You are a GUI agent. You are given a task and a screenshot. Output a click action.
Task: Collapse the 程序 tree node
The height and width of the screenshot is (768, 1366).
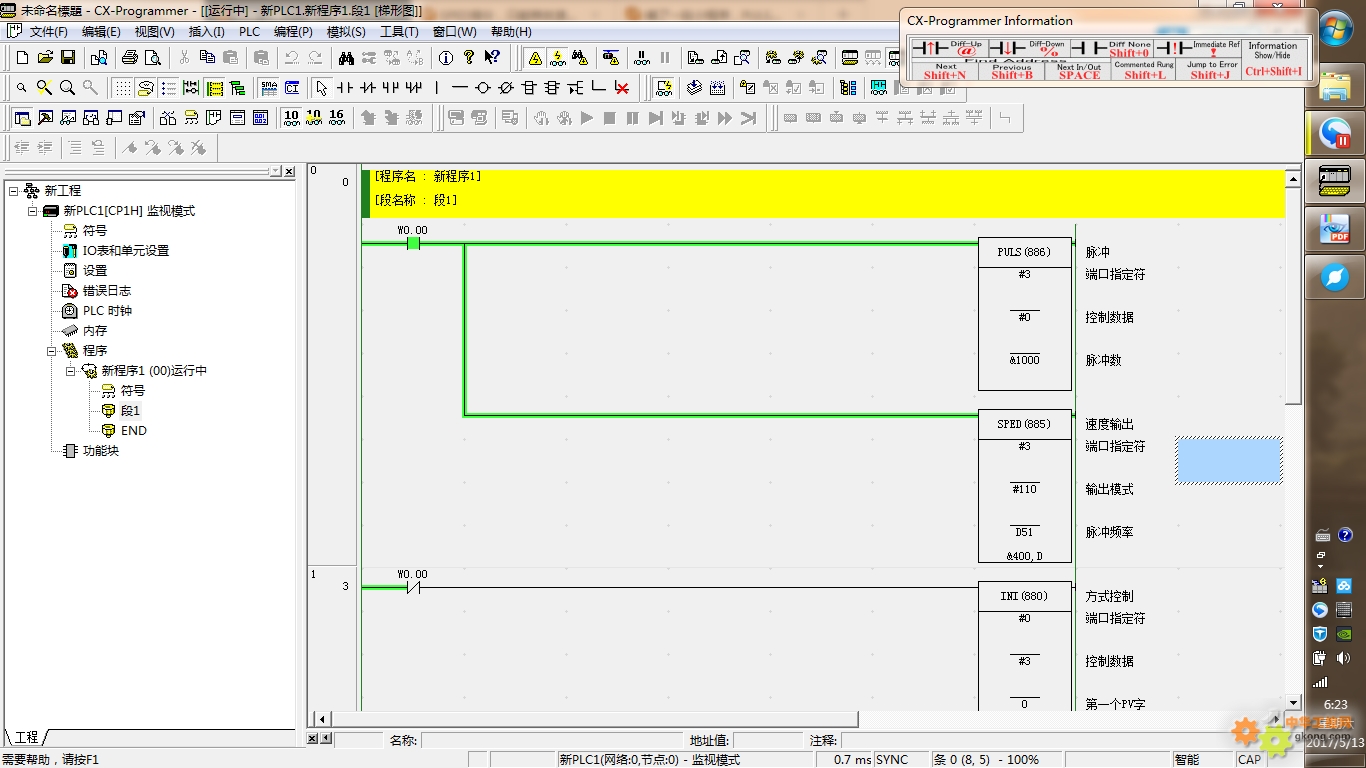tap(51, 351)
